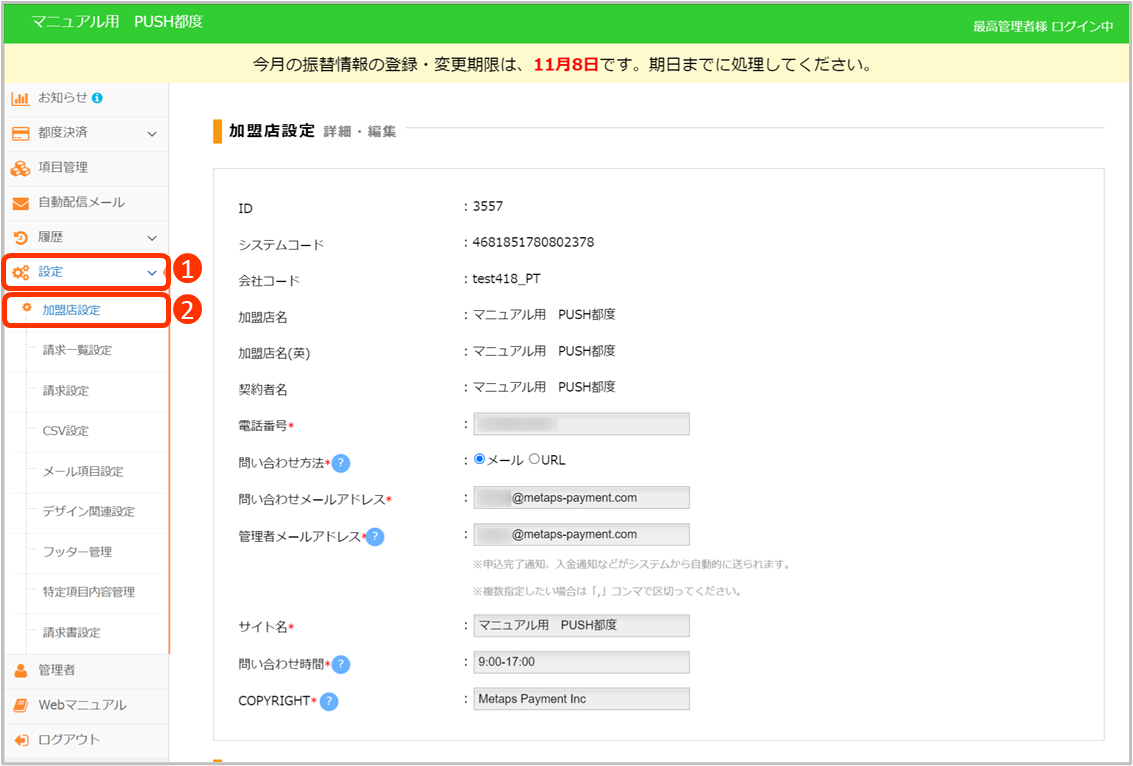Click the coins icon for 項目管理
The height and width of the screenshot is (766, 1133).
[20, 168]
